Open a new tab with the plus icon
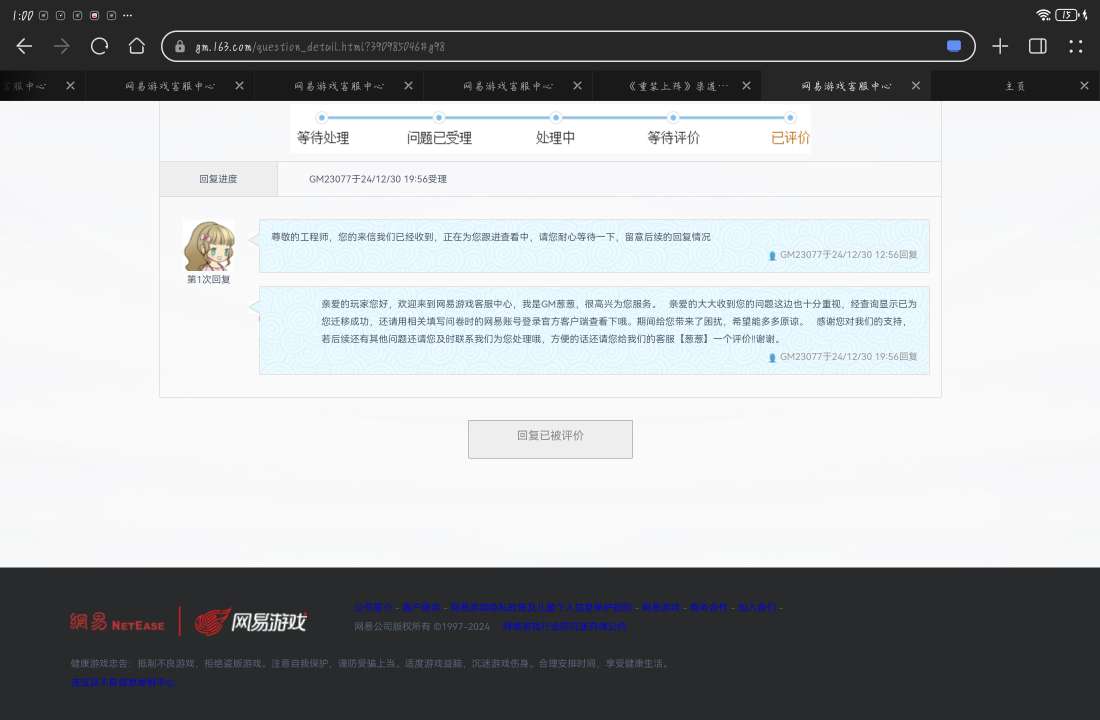Image resolution: width=1100 pixels, height=720 pixels. coord(1000,46)
